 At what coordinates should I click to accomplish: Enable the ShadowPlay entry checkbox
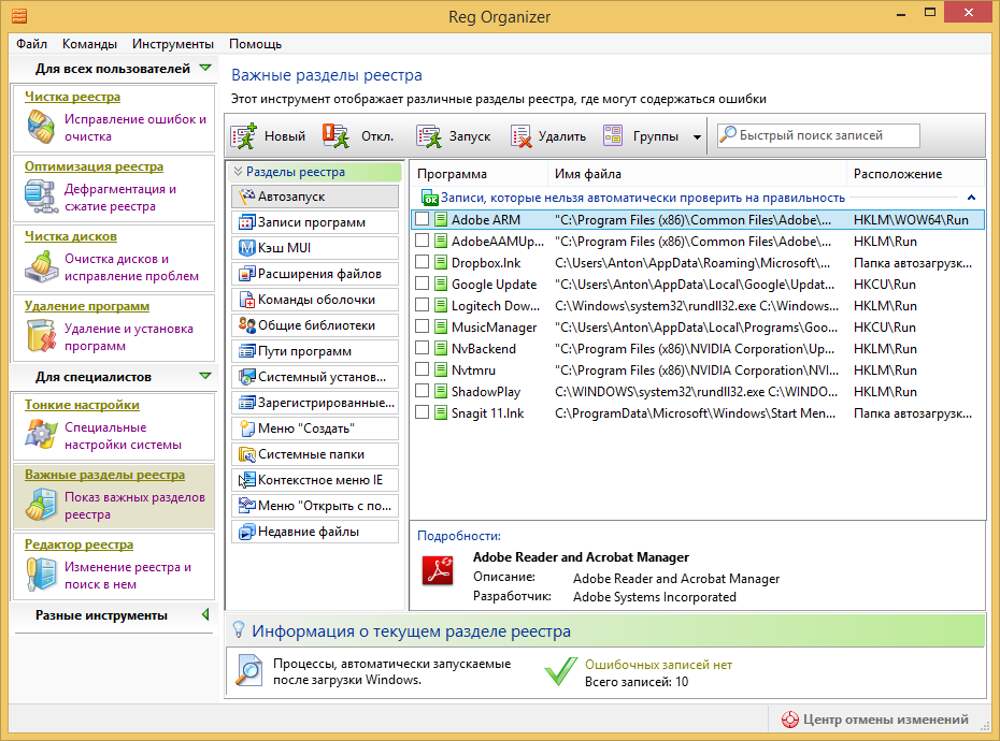(422, 391)
